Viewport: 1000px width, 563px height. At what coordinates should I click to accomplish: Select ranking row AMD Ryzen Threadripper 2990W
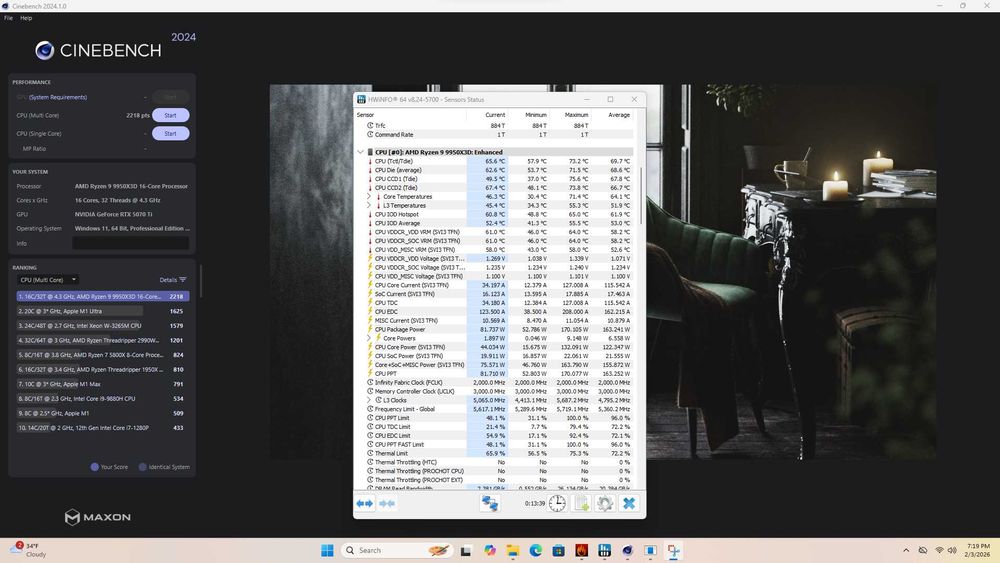click(103, 340)
